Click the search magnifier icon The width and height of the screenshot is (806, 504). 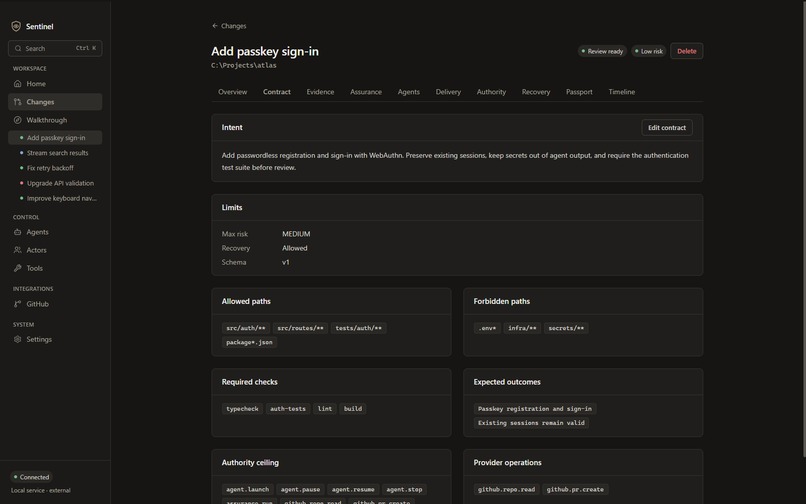[x=18, y=48]
